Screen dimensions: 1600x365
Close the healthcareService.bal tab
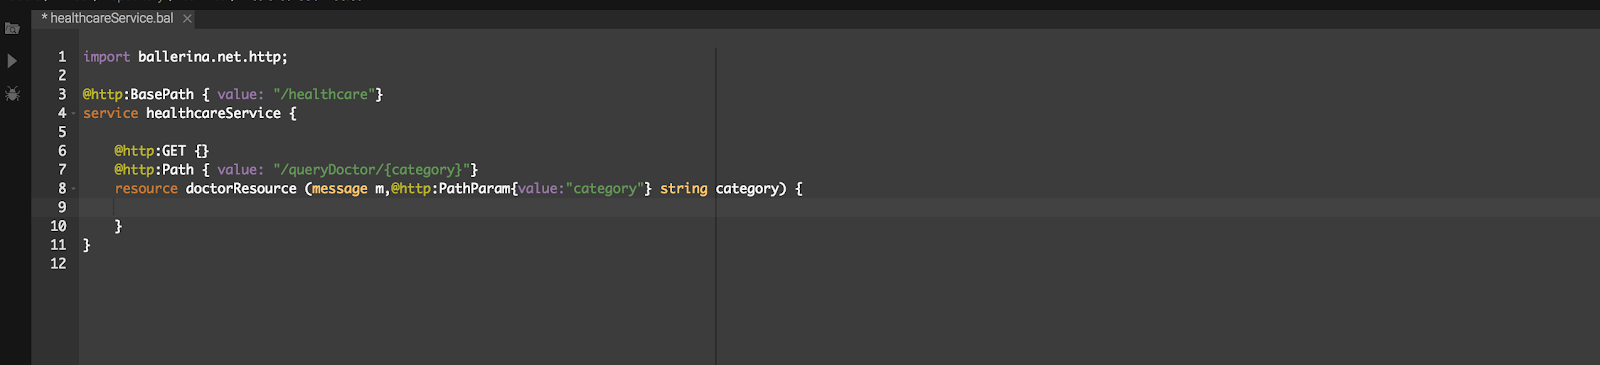[x=187, y=18]
